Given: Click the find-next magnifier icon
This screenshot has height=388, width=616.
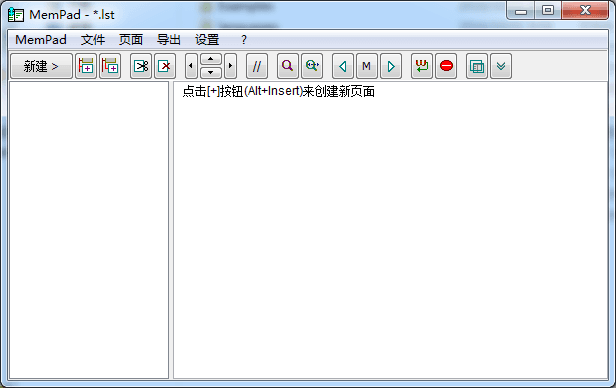Looking at the screenshot, I should [x=312, y=66].
